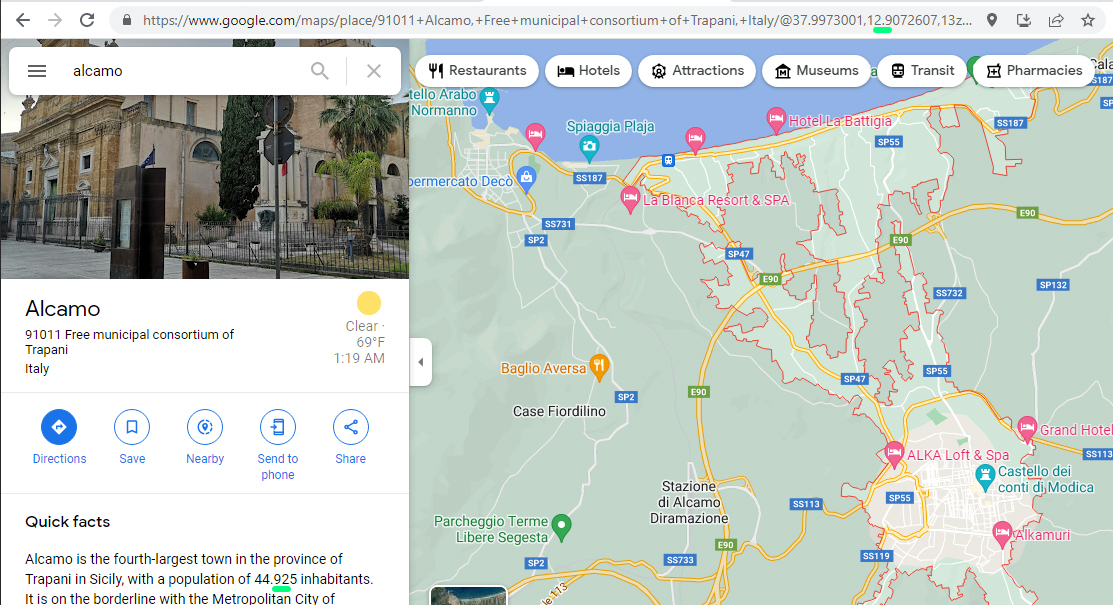Click the Directions icon button
The image size is (1113, 605).
[x=59, y=427]
